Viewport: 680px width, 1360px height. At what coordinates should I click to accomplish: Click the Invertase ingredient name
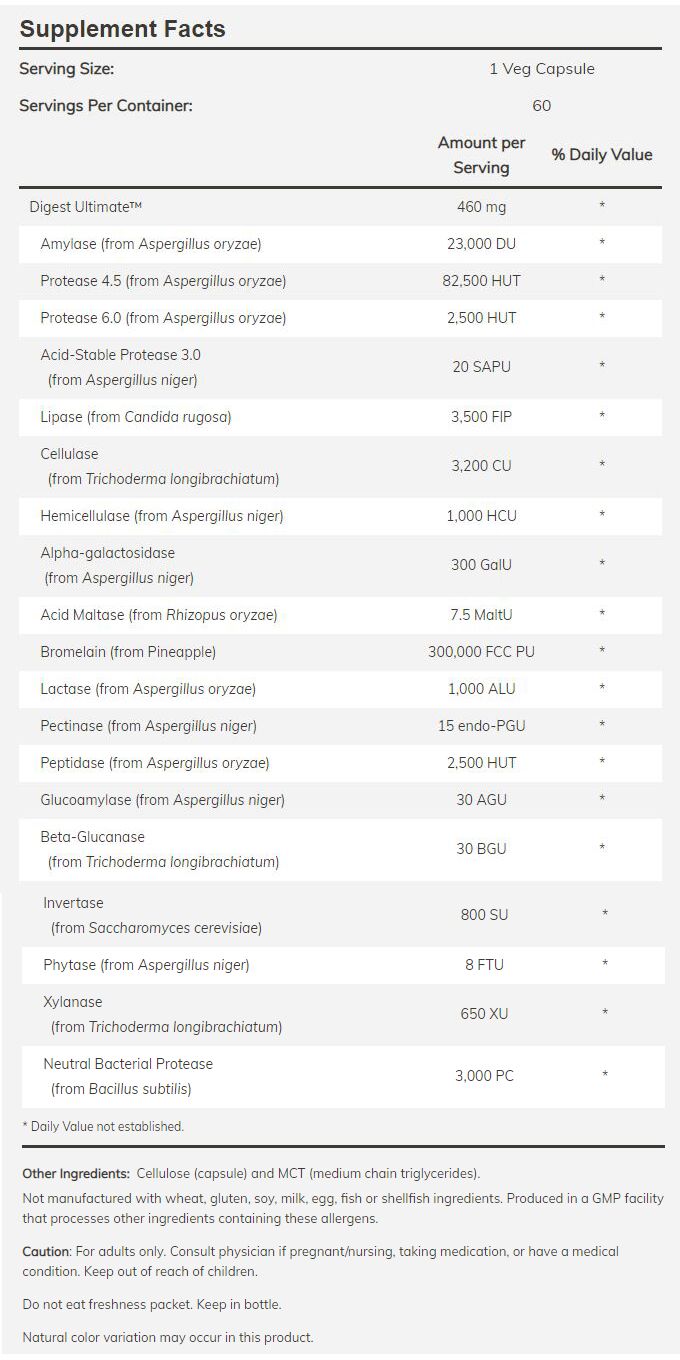click(73, 903)
